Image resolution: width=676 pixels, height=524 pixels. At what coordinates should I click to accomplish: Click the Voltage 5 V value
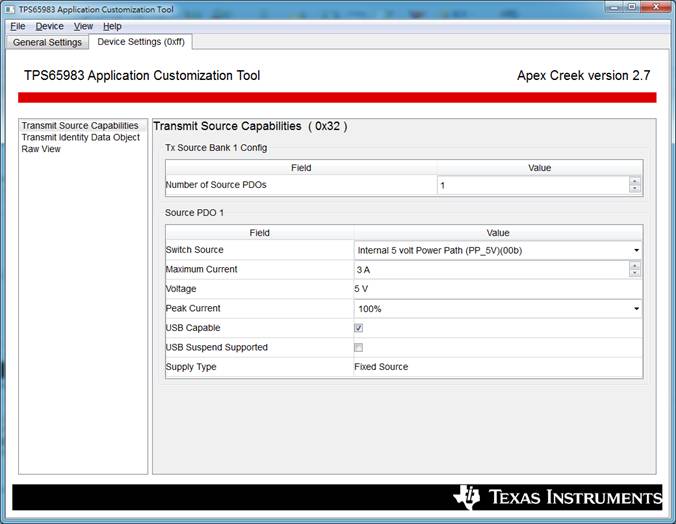[361, 289]
